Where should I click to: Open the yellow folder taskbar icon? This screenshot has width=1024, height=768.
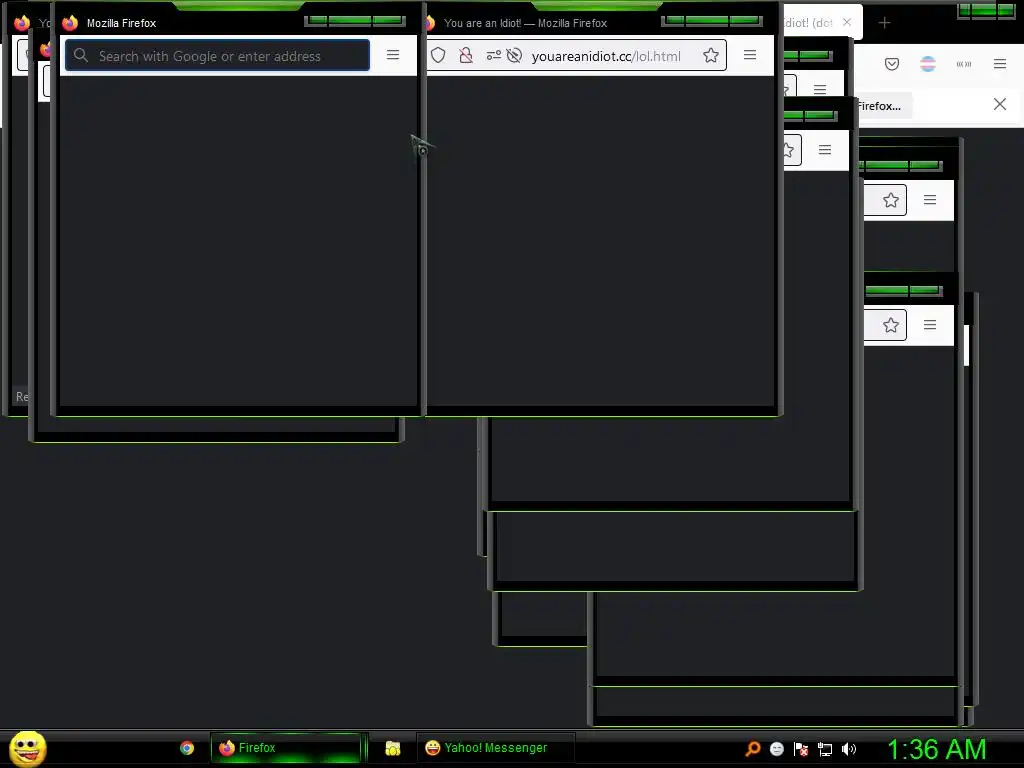point(392,748)
